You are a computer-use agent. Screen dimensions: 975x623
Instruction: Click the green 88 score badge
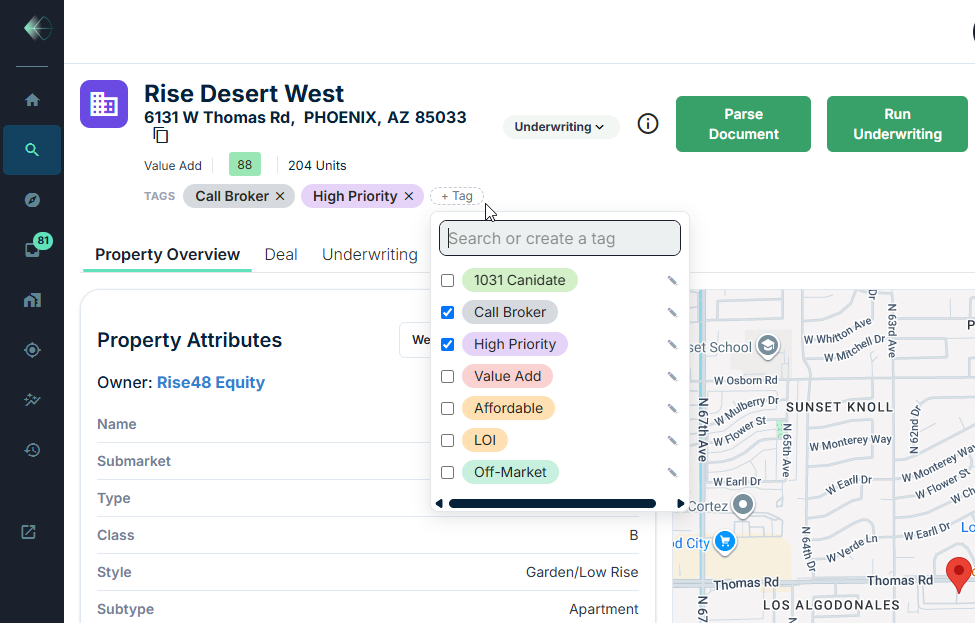pyautogui.click(x=245, y=165)
